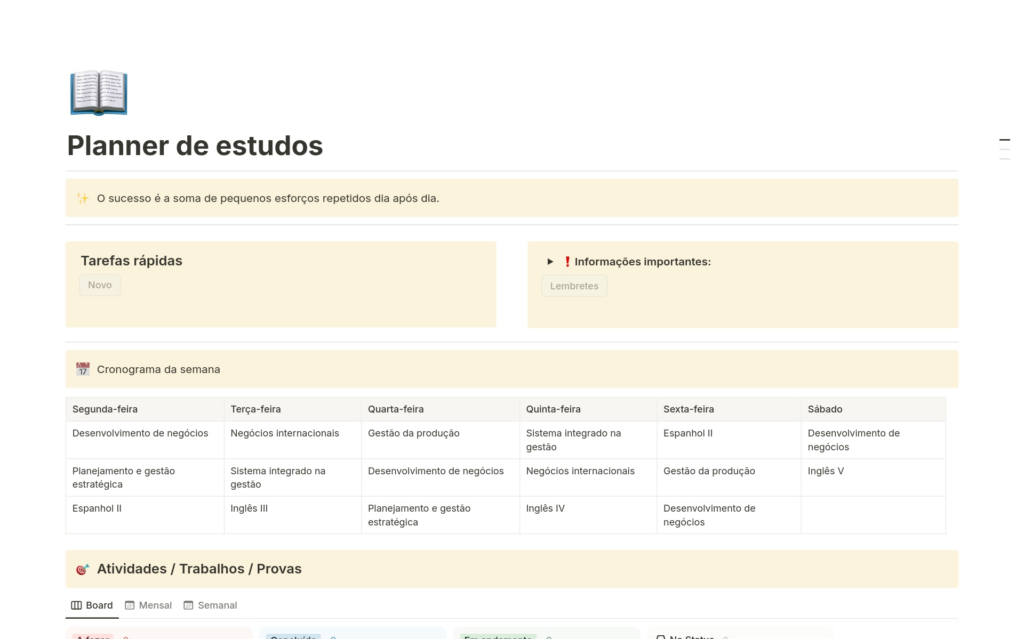Image resolution: width=1024 pixels, height=639 pixels.
Task: Switch to the Semanal view tab
Action: 210,605
